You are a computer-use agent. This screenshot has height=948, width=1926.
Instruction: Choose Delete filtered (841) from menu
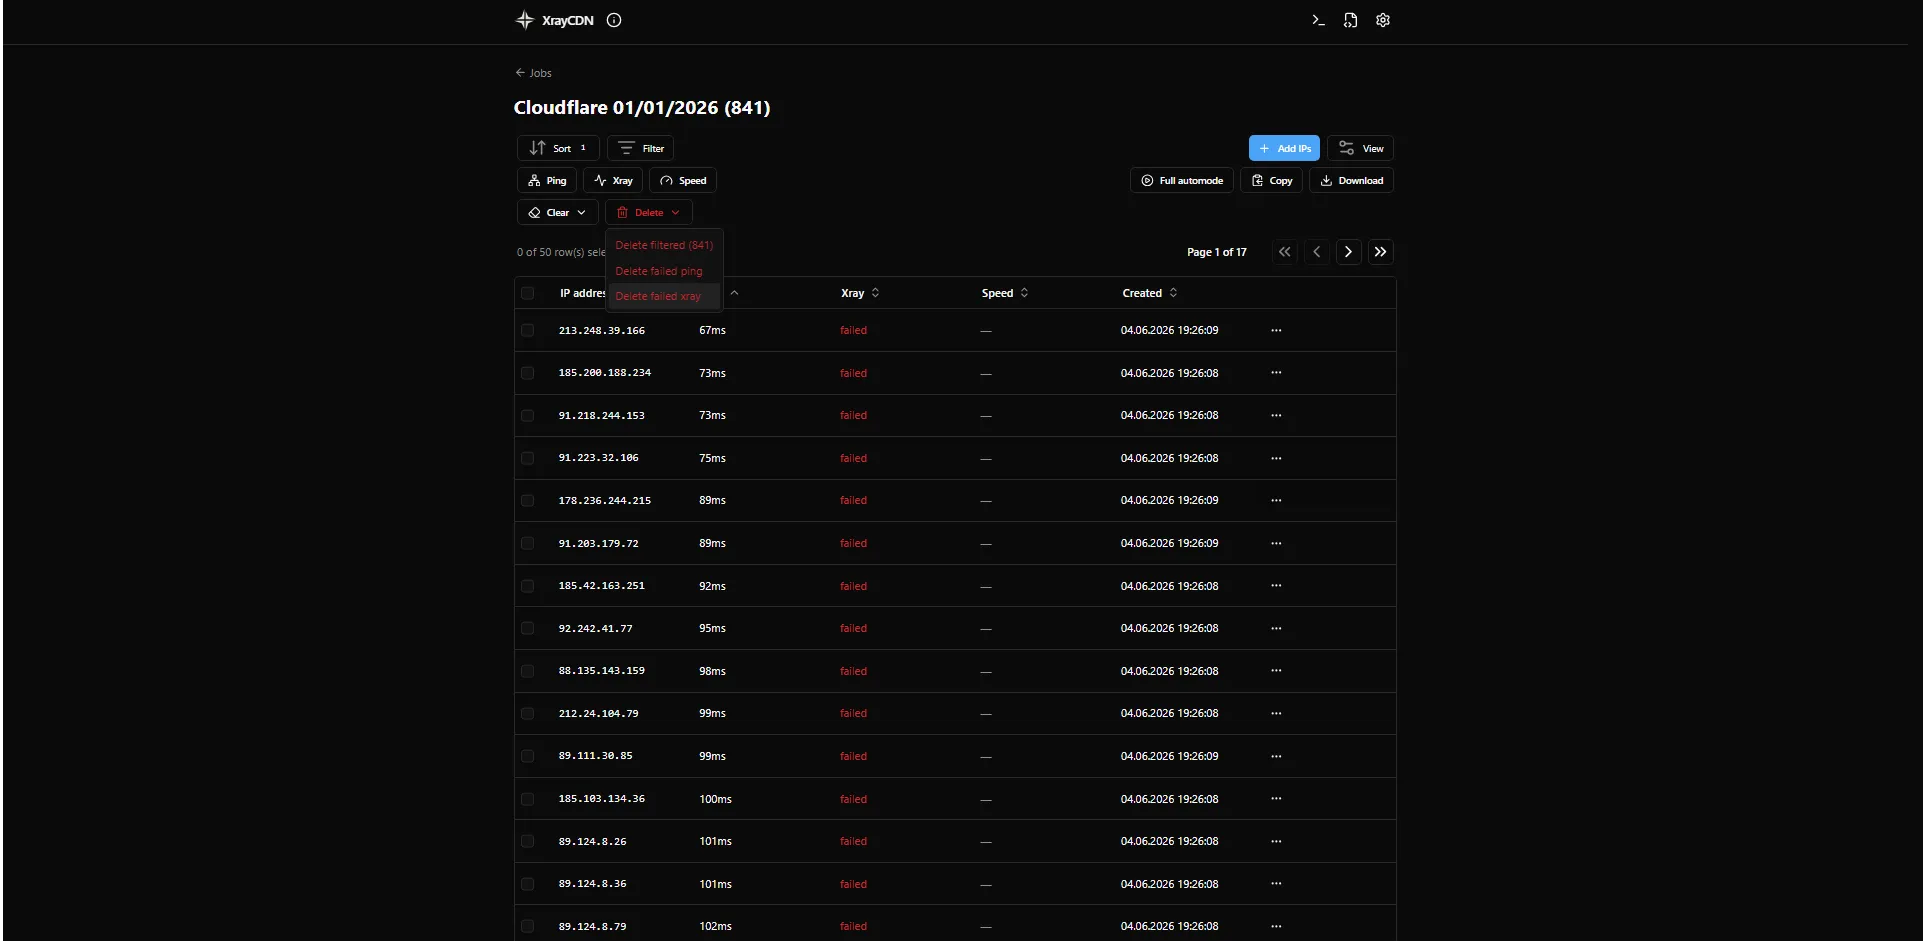664,245
